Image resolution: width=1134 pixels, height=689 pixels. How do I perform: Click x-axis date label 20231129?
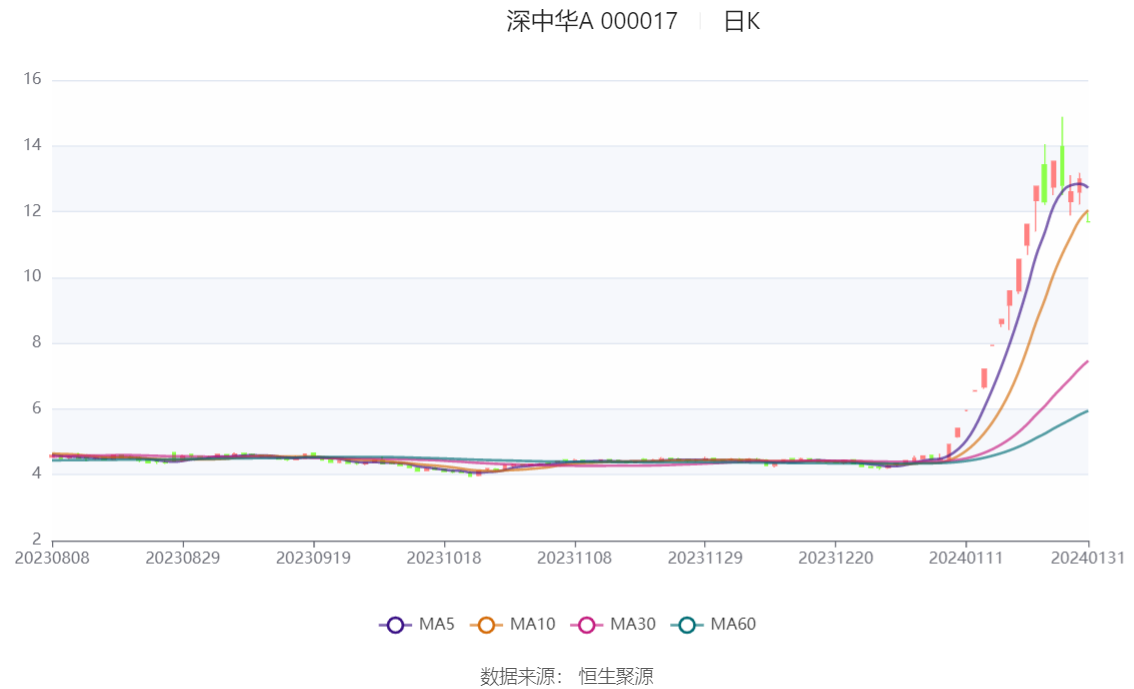tap(705, 558)
